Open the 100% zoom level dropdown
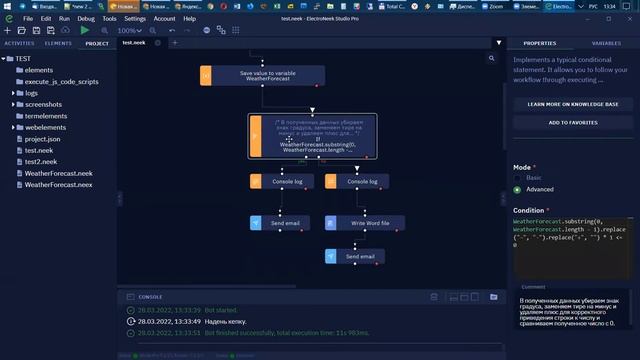This screenshot has height=360, width=640. [x=129, y=31]
